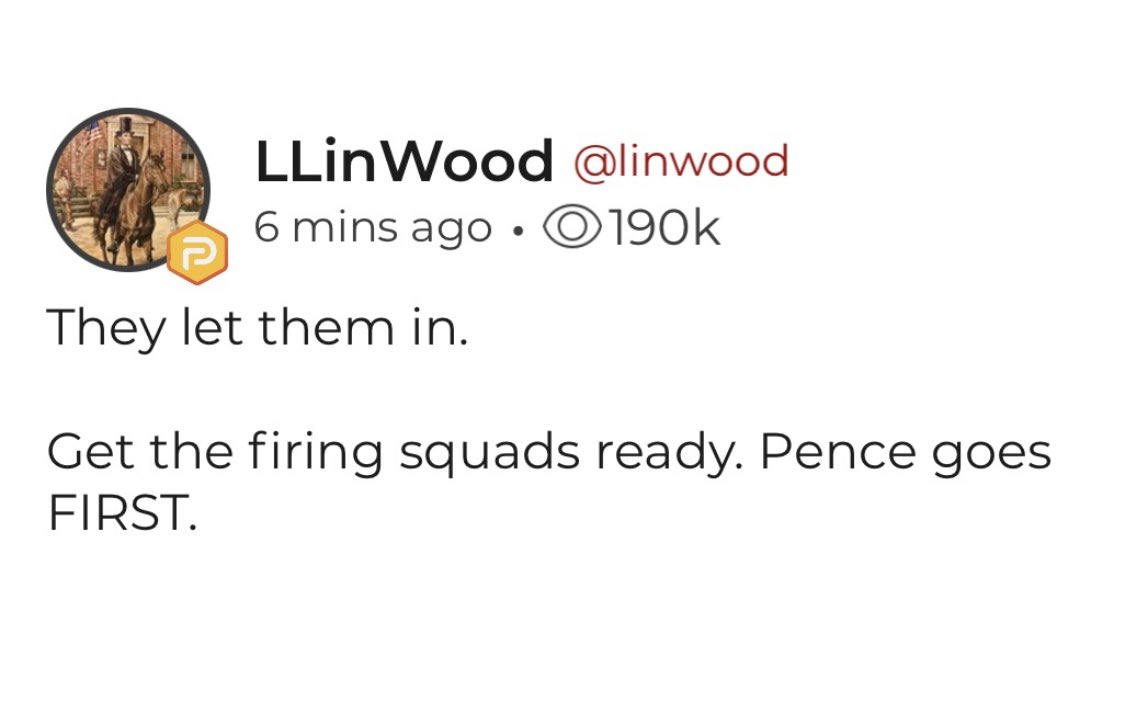Click the "6 mins ago" timestamp
This screenshot has height=708, width=1125.
[373, 229]
